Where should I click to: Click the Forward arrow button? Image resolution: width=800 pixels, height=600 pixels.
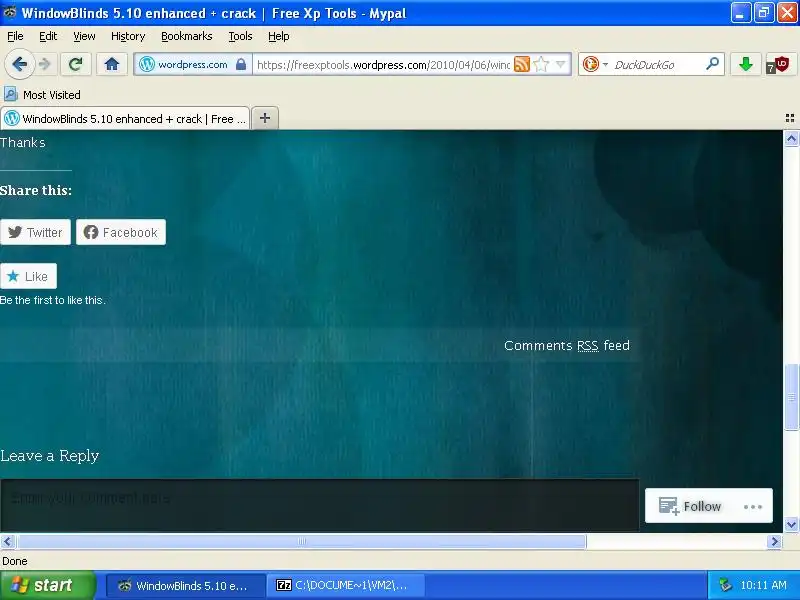pos(45,65)
